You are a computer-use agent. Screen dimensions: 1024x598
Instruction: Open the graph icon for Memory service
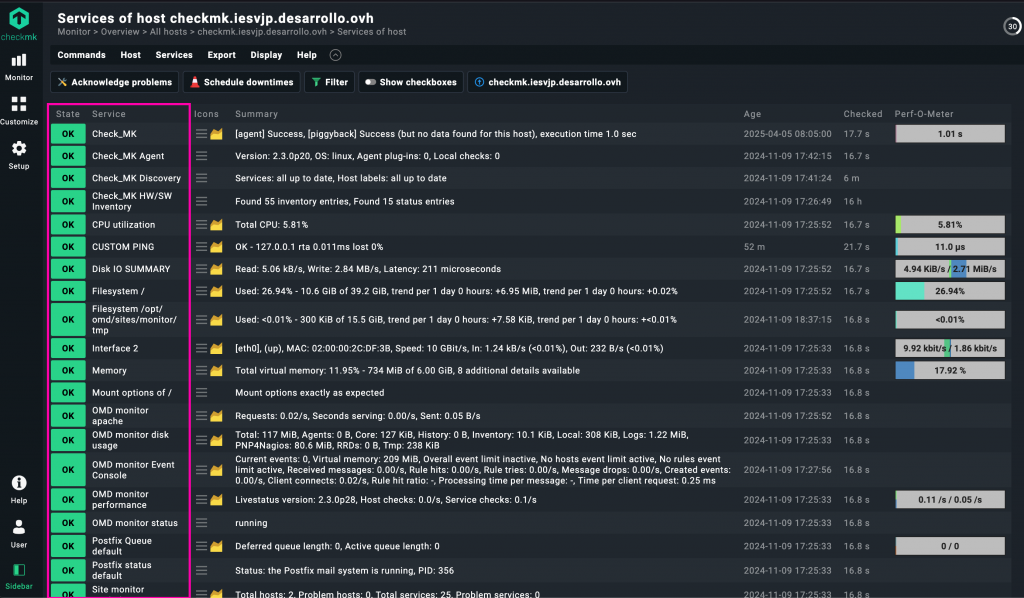coord(216,370)
